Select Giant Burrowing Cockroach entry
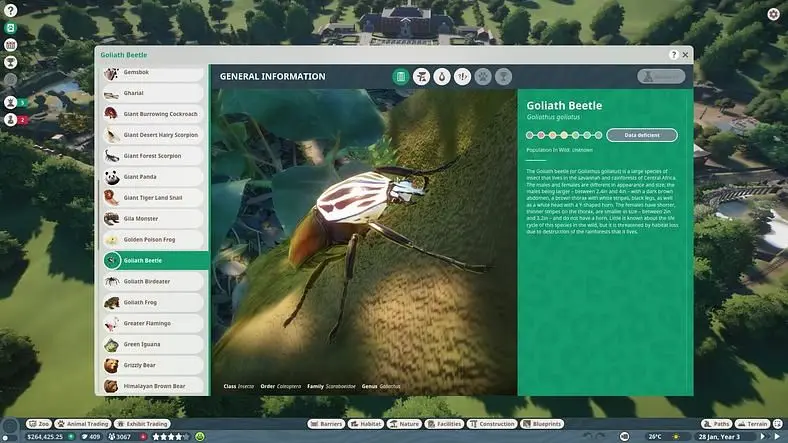Image resolution: width=788 pixels, height=443 pixels. 153,114
